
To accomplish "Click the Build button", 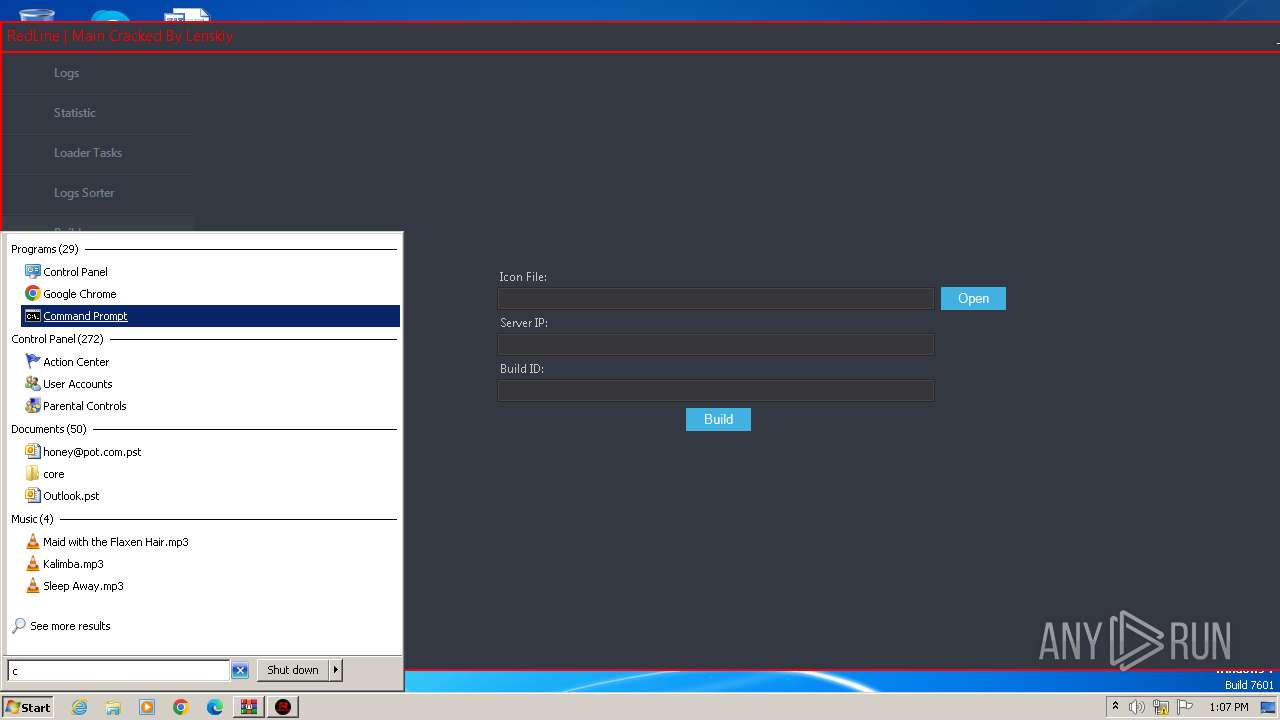I will [718, 419].
